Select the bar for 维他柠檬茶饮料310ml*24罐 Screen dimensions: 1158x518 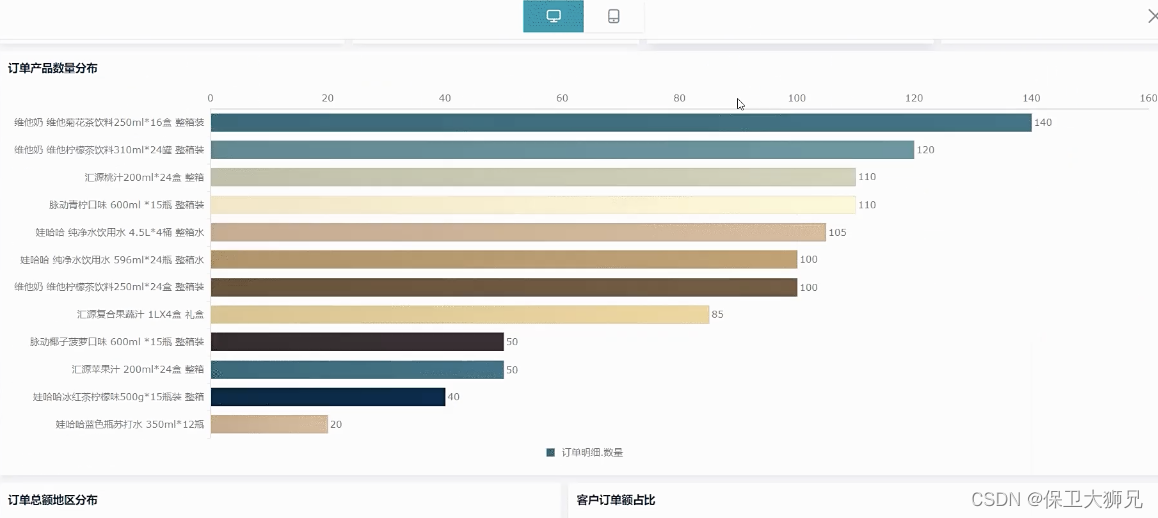[562, 150]
